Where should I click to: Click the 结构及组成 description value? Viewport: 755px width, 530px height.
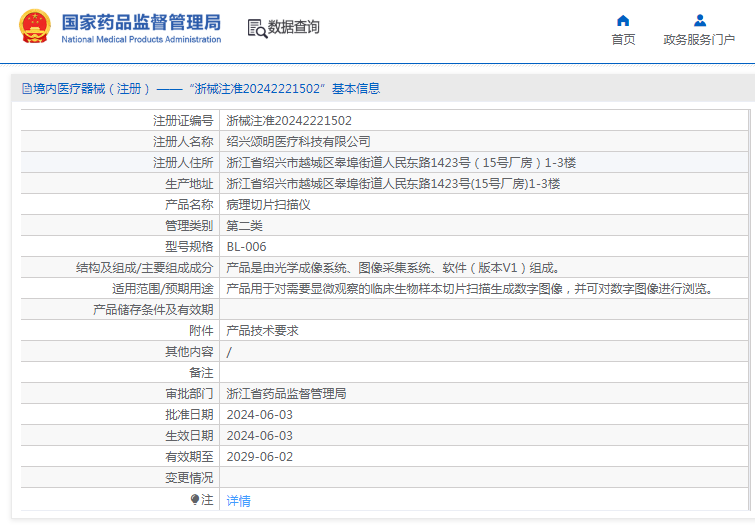(x=393, y=268)
